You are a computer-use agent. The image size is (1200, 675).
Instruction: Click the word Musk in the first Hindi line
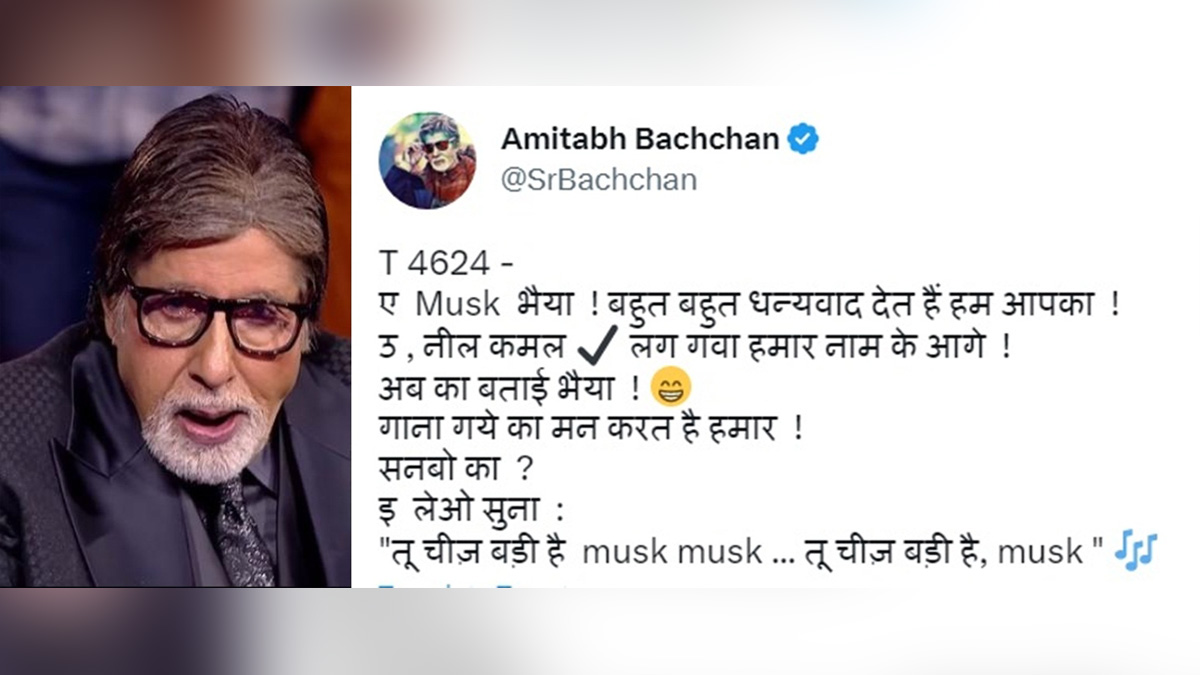448,304
